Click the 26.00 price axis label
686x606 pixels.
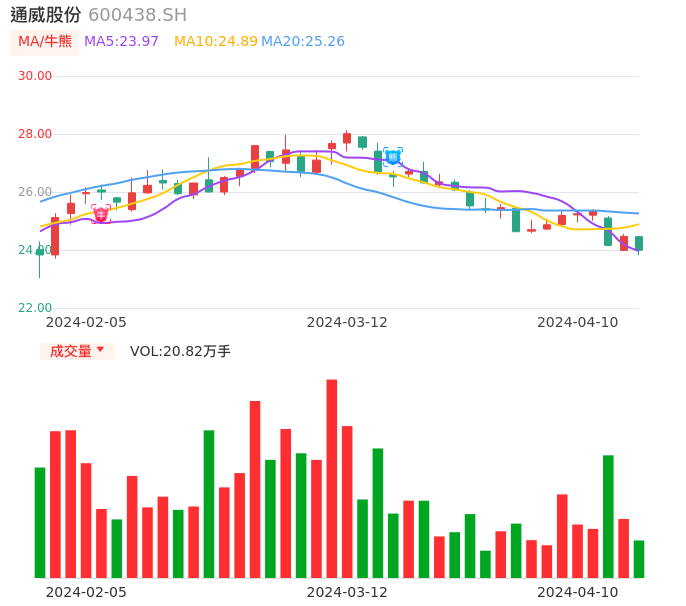pyautogui.click(x=35, y=192)
